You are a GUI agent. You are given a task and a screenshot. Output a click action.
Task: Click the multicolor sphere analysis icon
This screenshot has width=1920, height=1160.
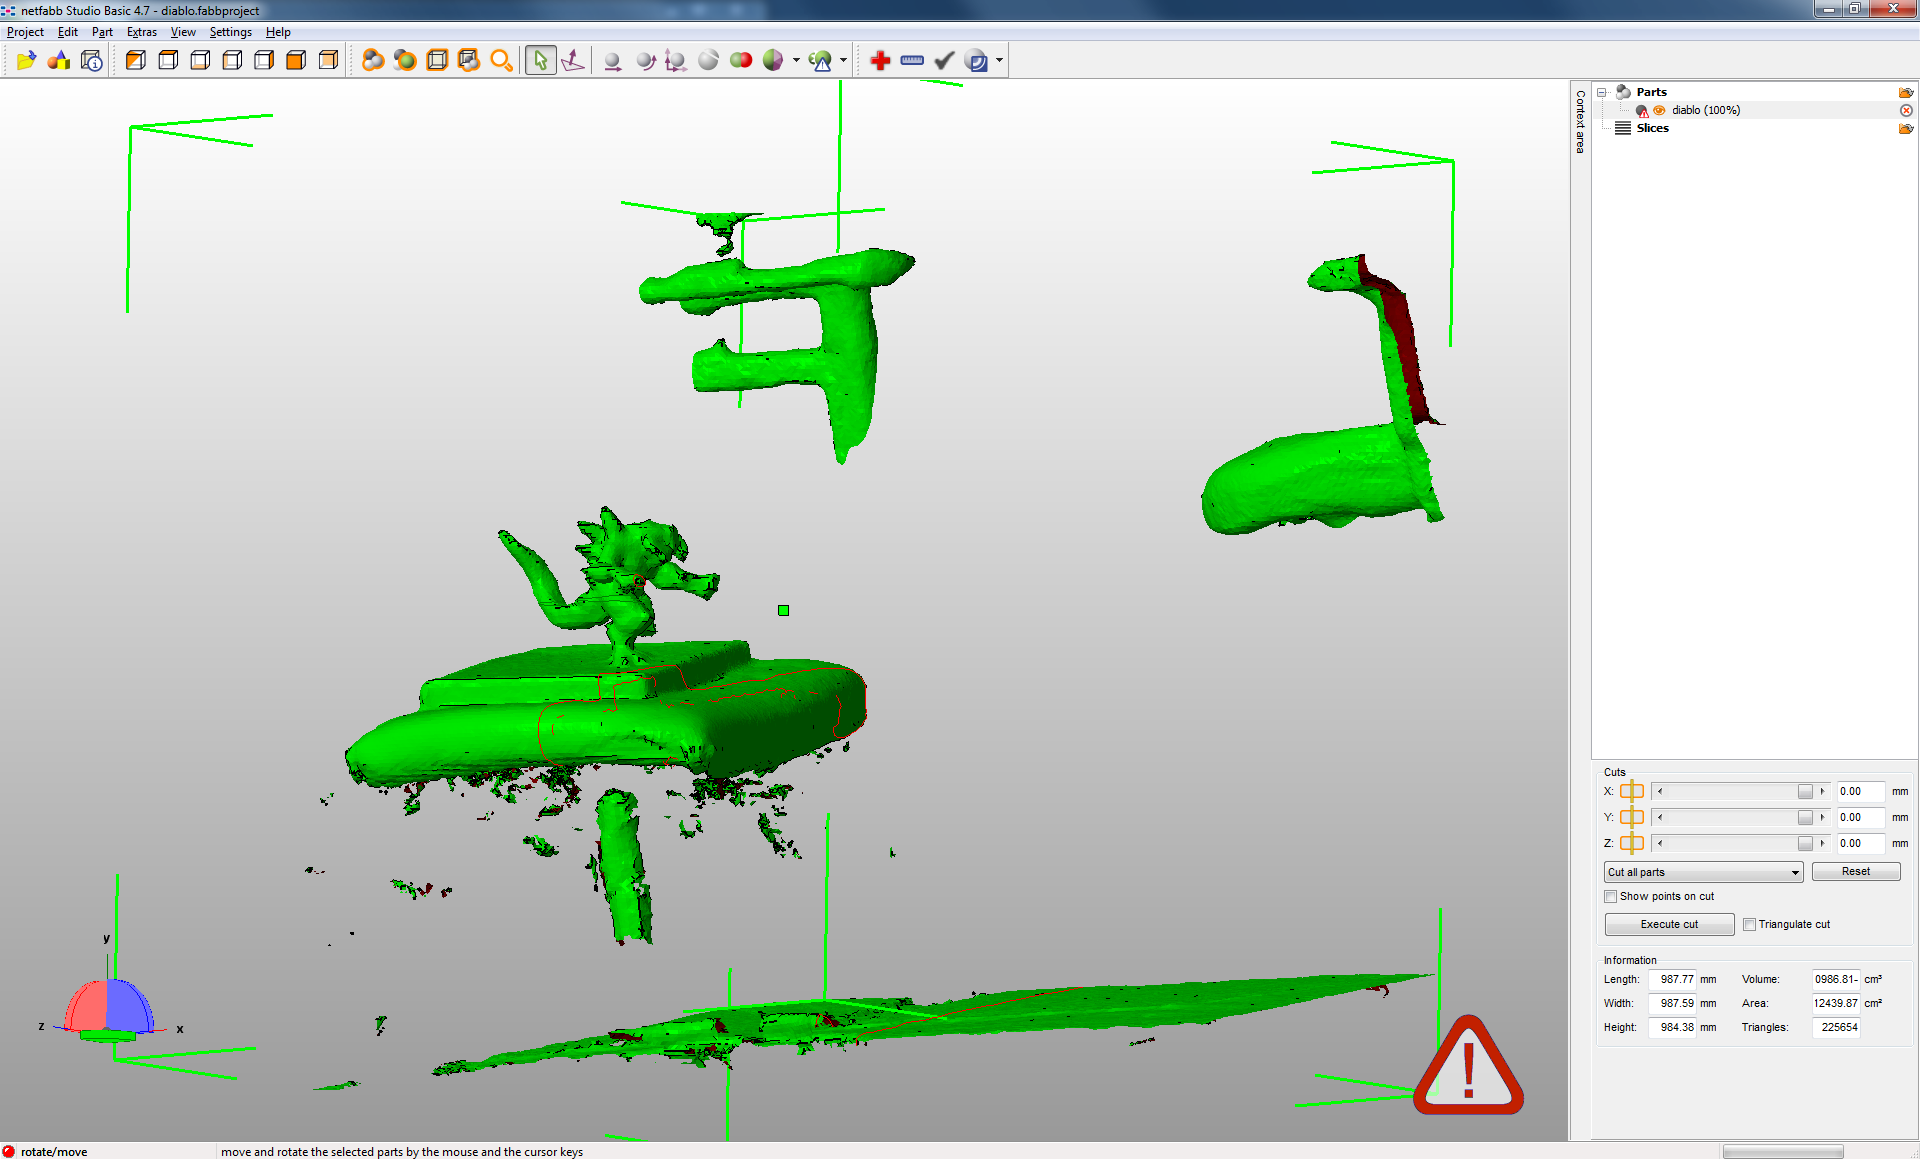coord(773,61)
